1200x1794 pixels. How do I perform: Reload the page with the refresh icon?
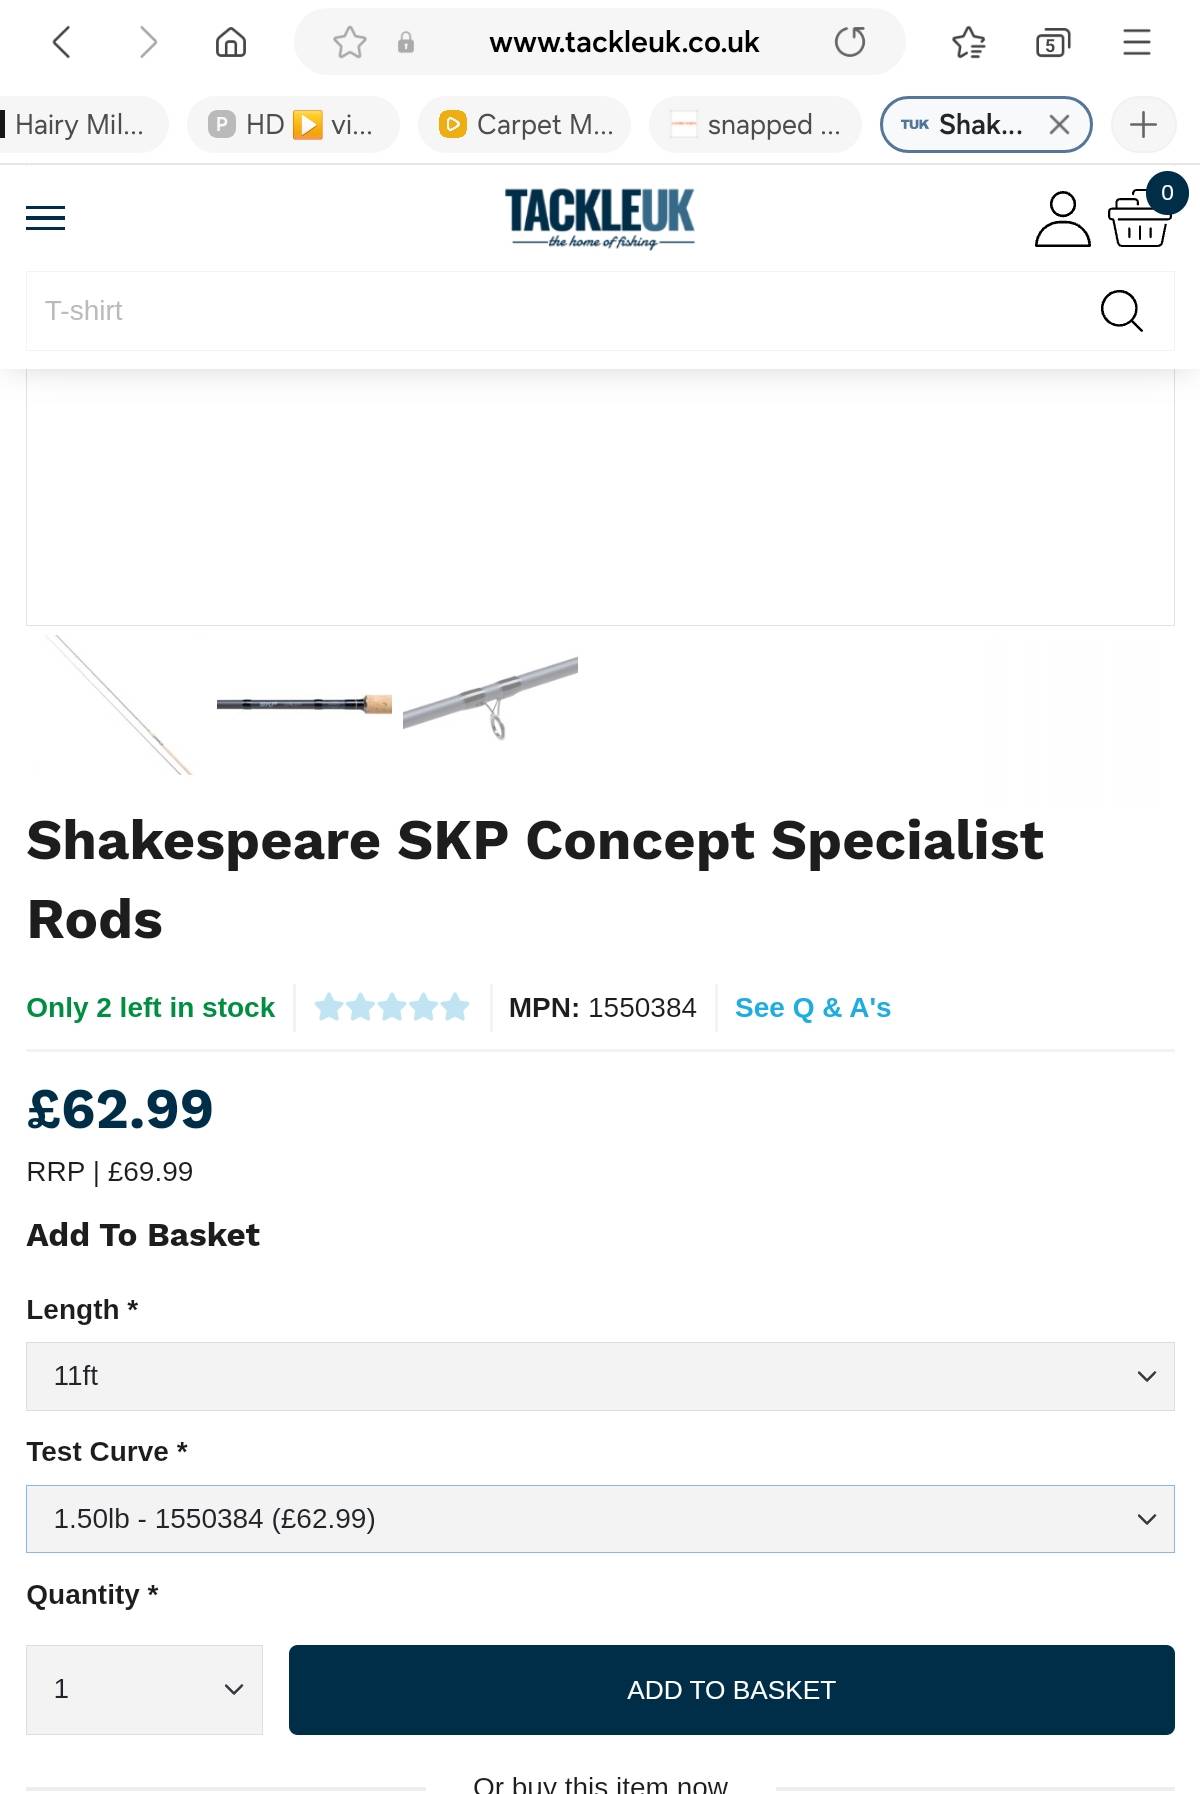coord(850,42)
